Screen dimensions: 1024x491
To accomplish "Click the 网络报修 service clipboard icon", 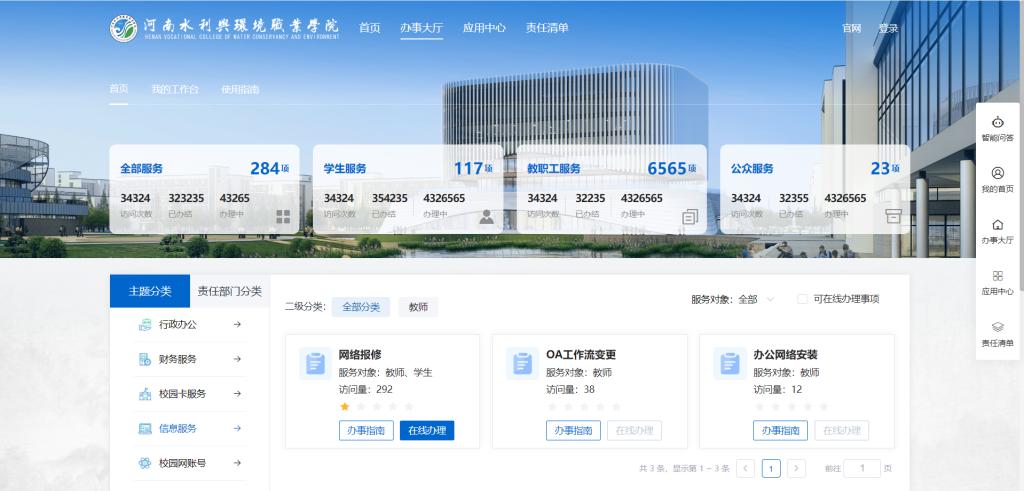I will (315, 364).
